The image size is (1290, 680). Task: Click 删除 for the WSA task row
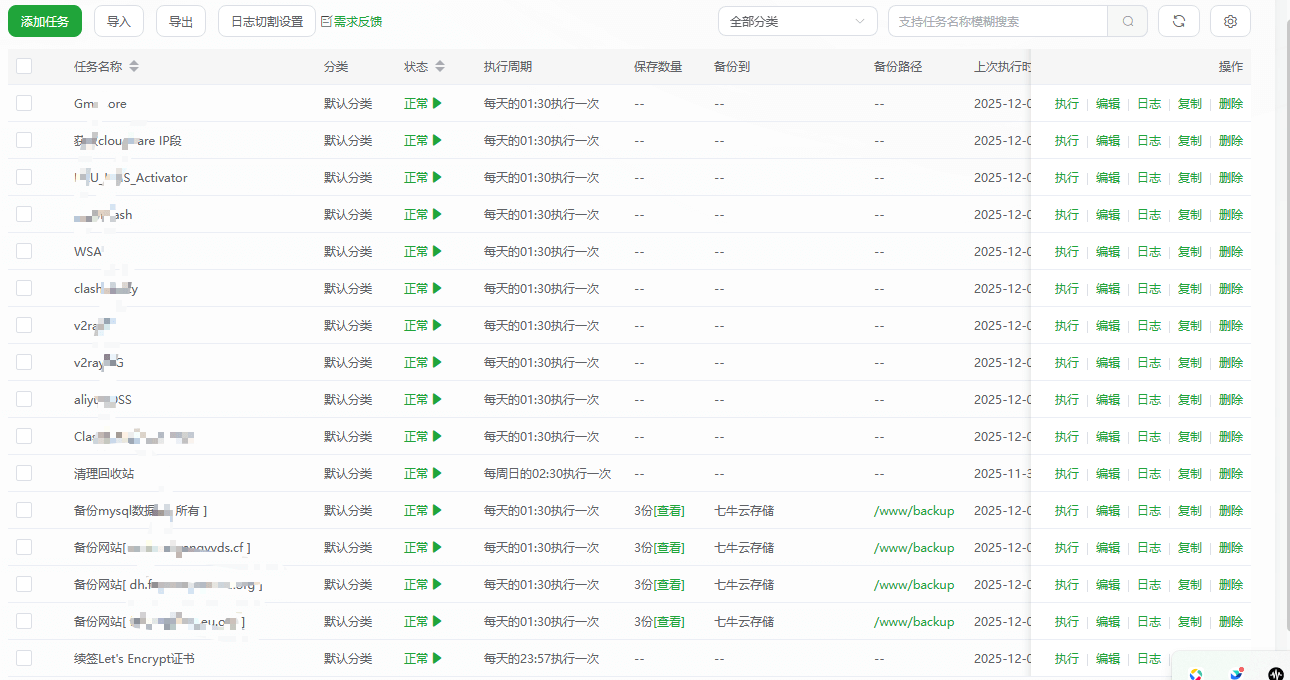(1231, 251)
